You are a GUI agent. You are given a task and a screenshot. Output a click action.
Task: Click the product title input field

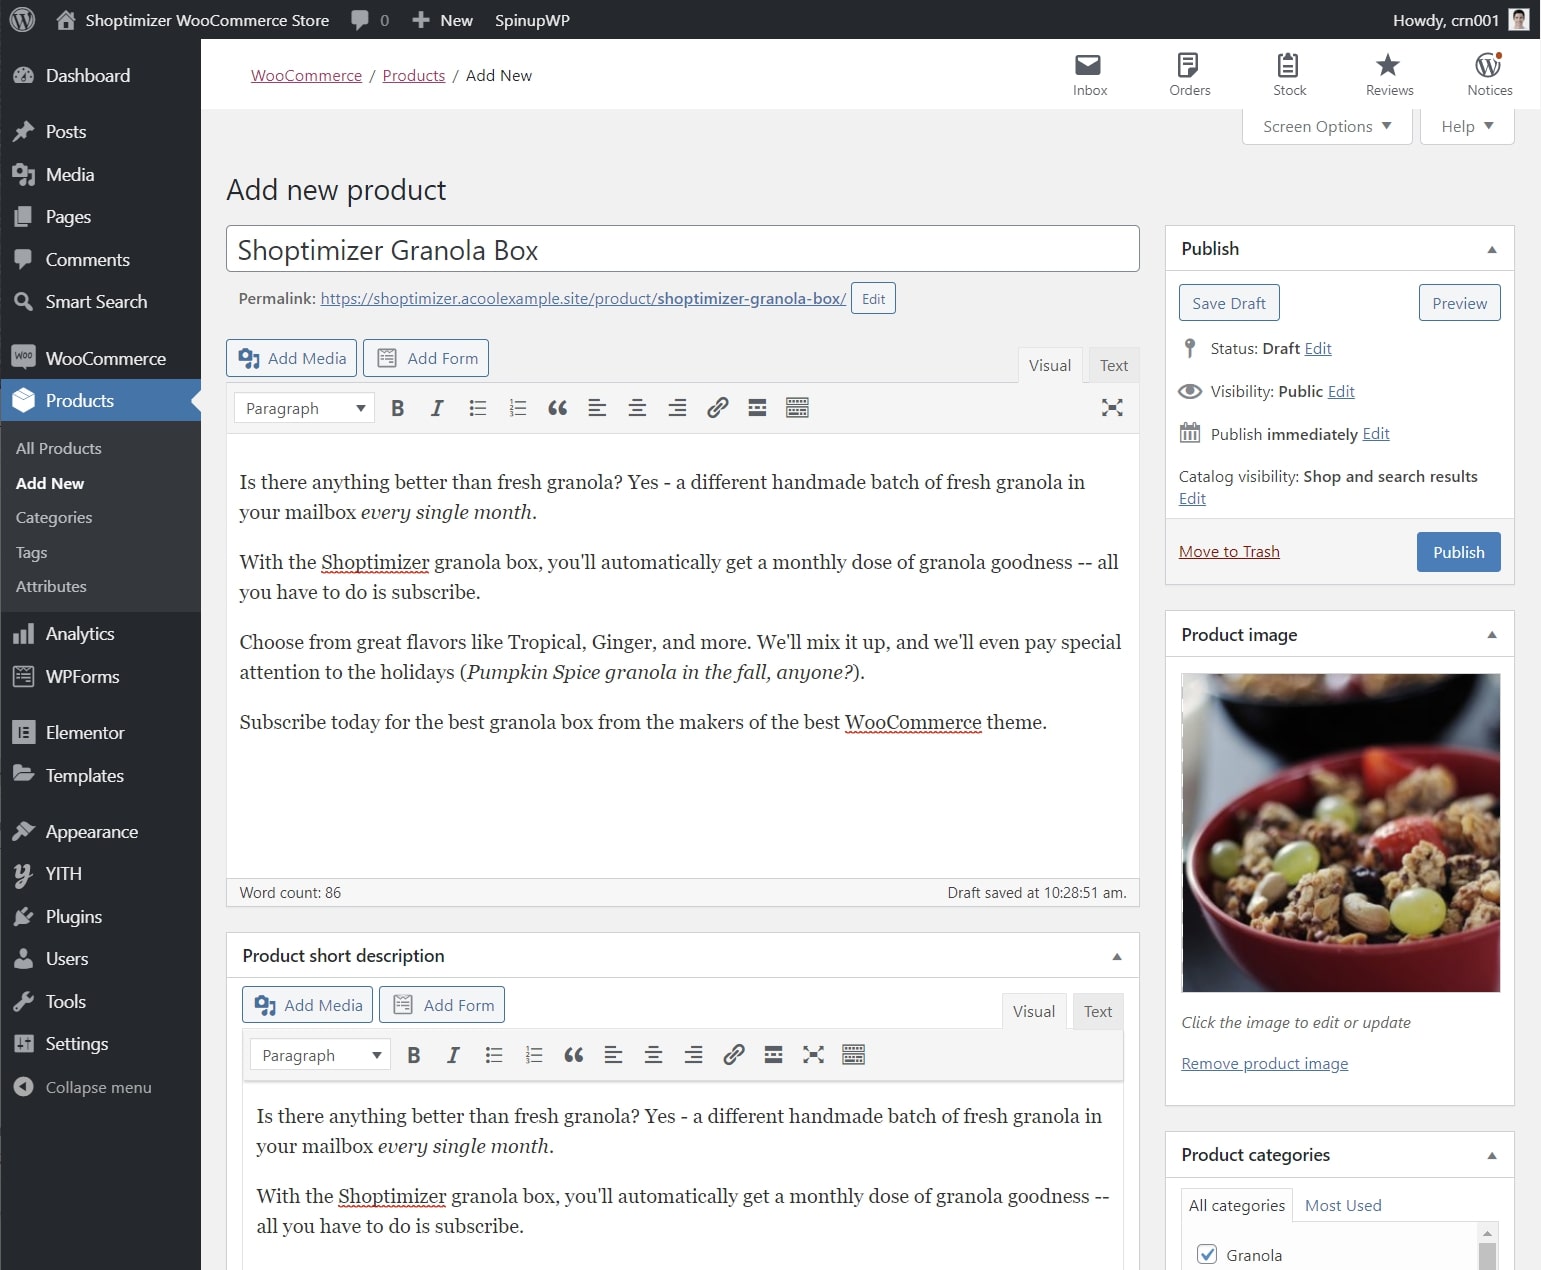coord(682,249)
